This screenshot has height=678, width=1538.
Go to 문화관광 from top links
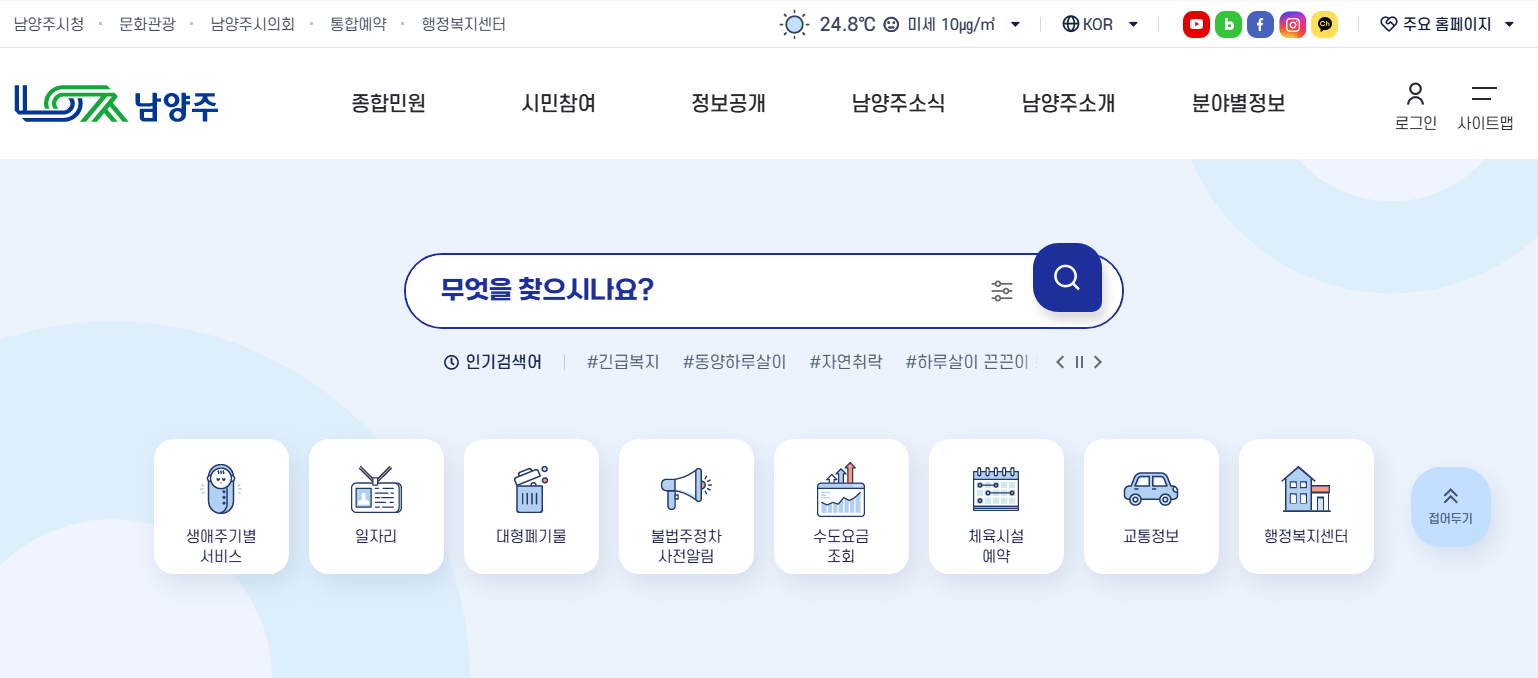pos(147,24)
